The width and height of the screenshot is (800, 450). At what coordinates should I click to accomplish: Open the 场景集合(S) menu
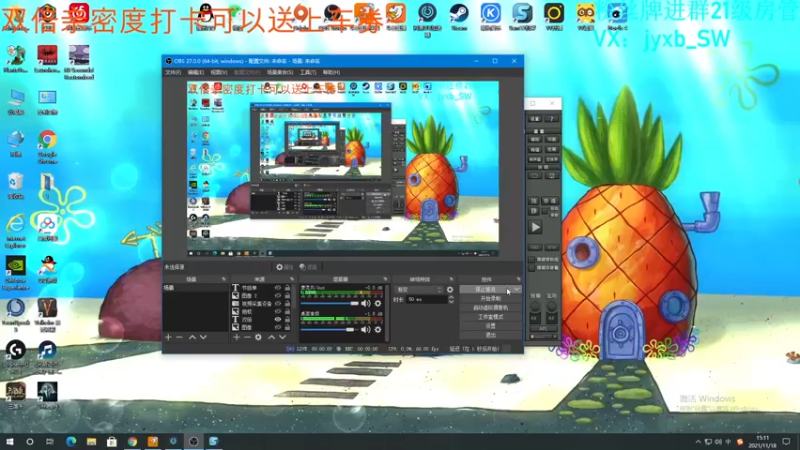(x=280, y=72)
